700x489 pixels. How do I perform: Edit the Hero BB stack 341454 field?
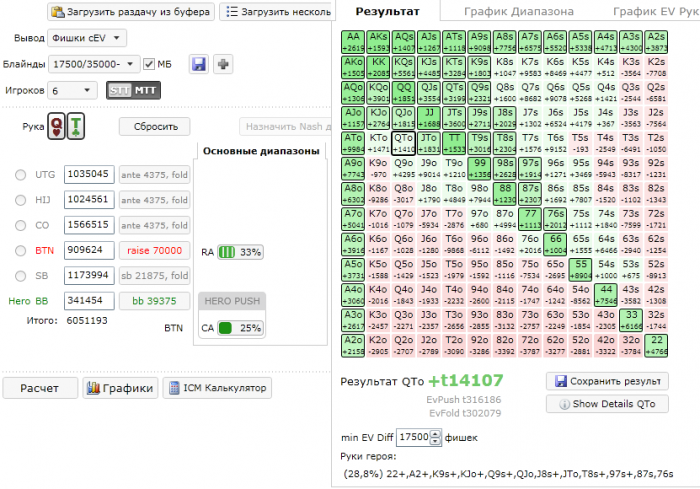[89, 301]
